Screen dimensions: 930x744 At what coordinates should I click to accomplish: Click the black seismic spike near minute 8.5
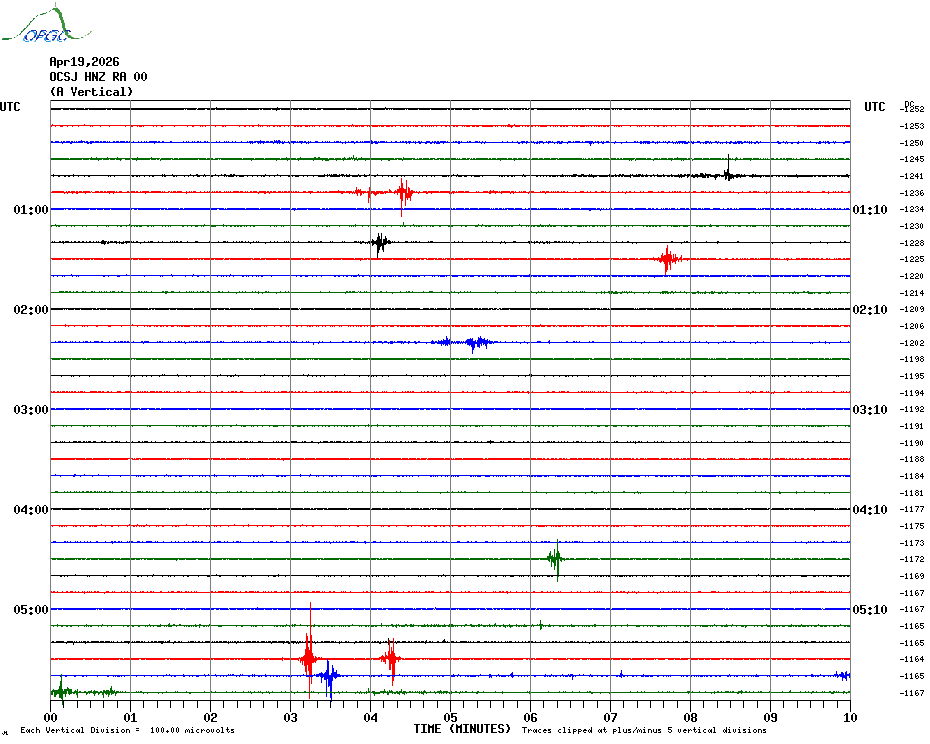point(728,174)
